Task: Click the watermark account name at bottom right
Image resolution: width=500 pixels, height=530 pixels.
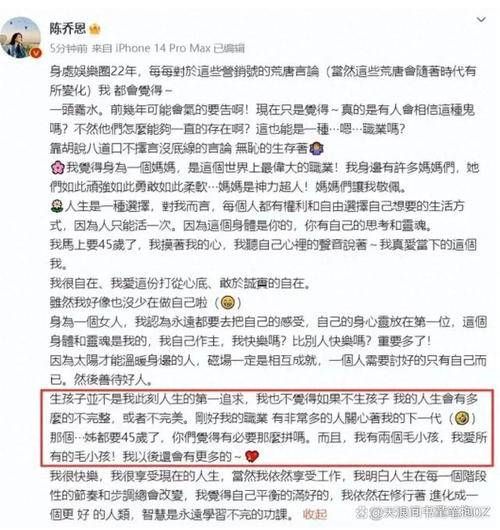Action: tap(427, 513)
